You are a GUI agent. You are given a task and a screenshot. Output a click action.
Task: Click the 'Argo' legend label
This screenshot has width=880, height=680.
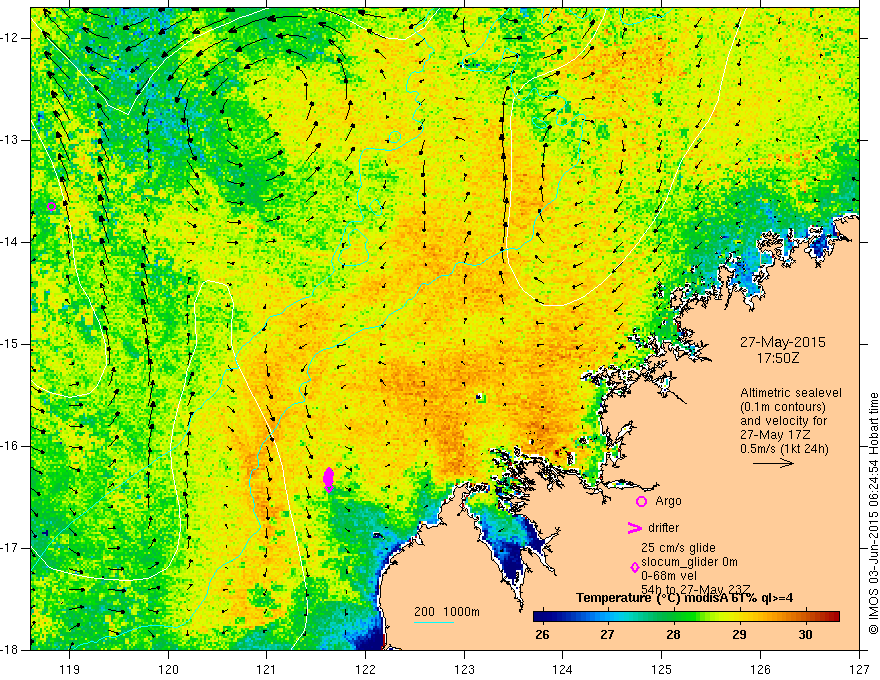pyautogui.click(x=668, y=501)
